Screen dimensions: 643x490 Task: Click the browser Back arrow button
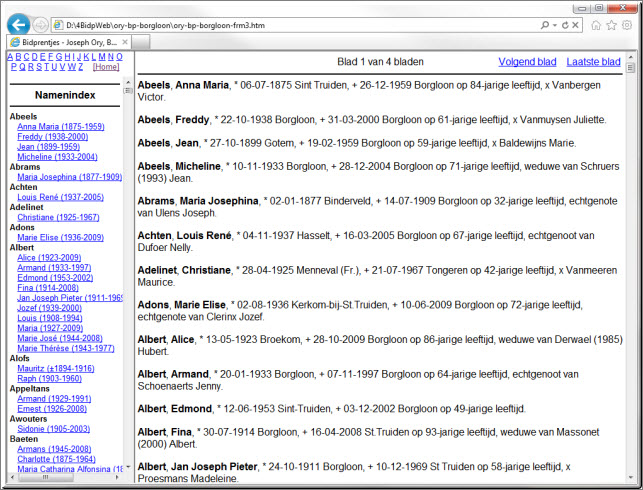pyautogui.click(x=18, y=24)
